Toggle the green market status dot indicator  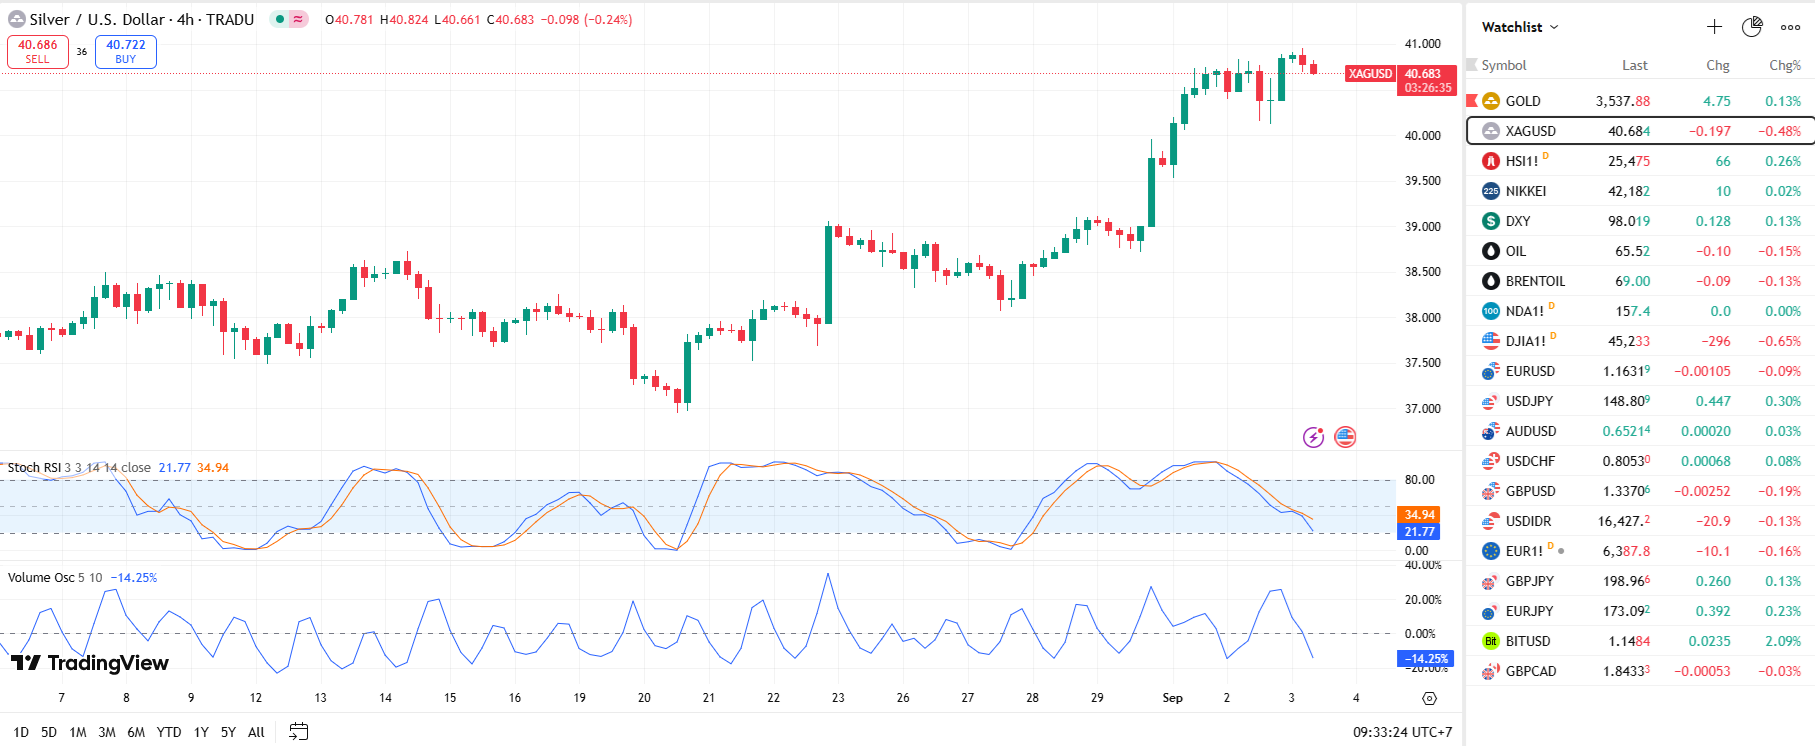point(280,19)
